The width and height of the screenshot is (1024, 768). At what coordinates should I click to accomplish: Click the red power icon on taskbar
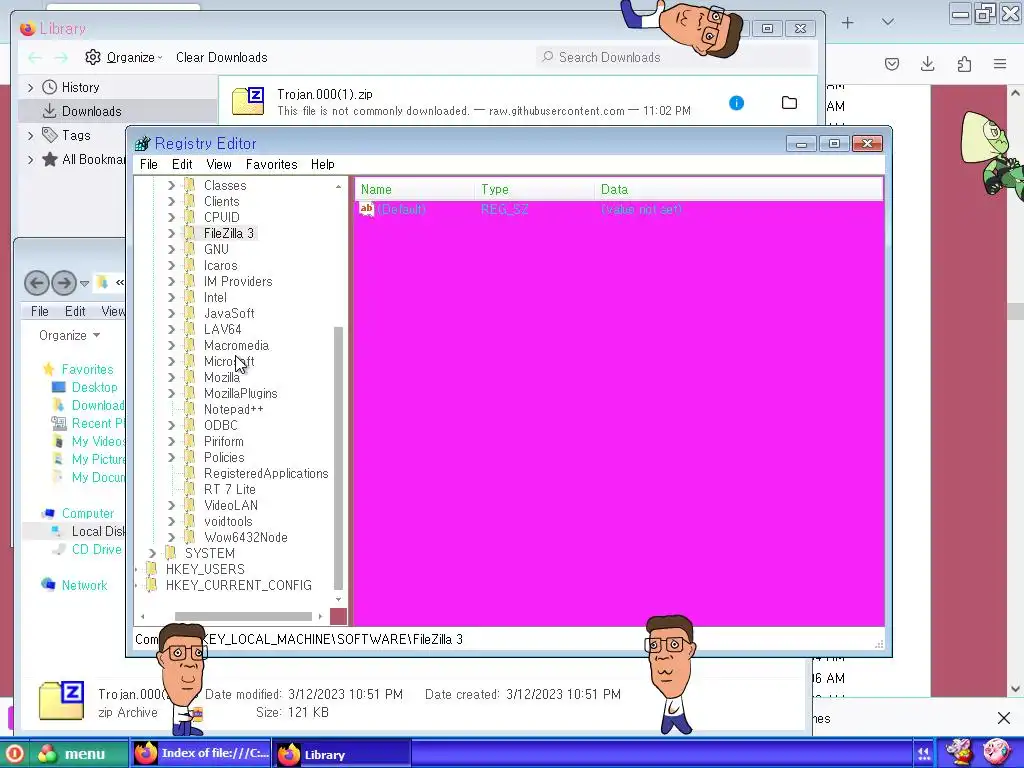[14, 754]
